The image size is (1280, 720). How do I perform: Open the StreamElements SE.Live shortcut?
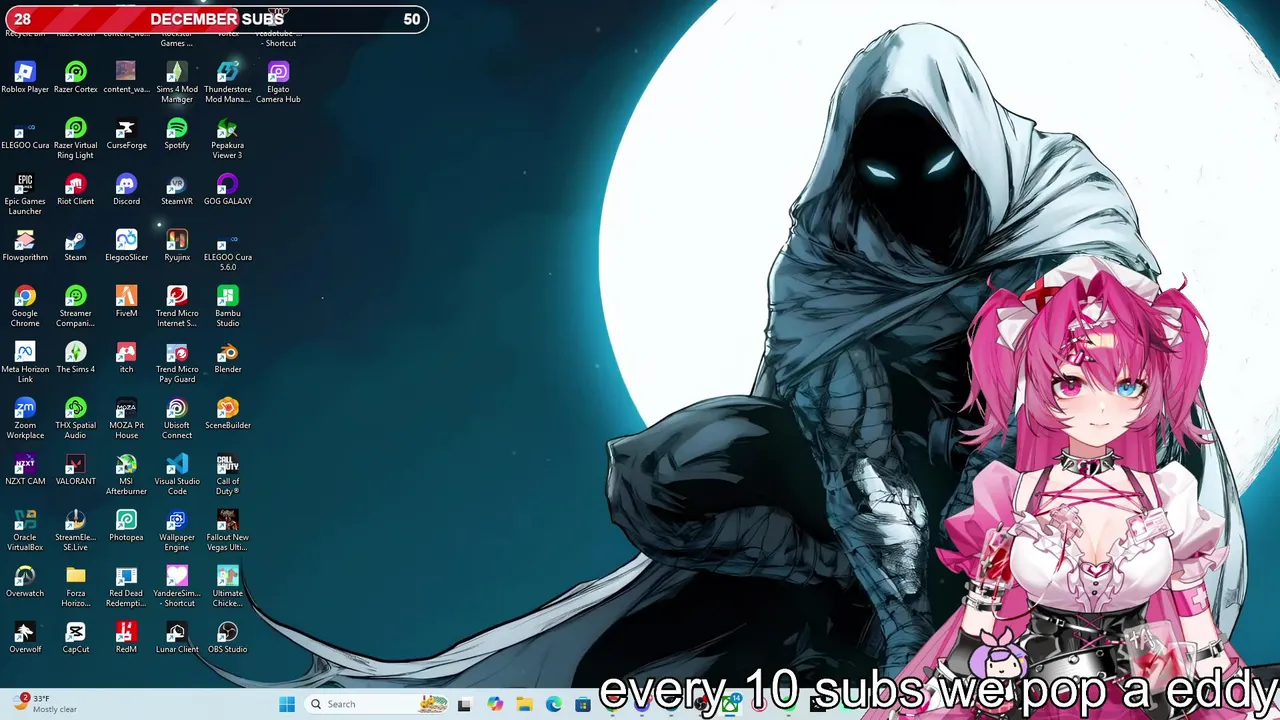point(76,530)
